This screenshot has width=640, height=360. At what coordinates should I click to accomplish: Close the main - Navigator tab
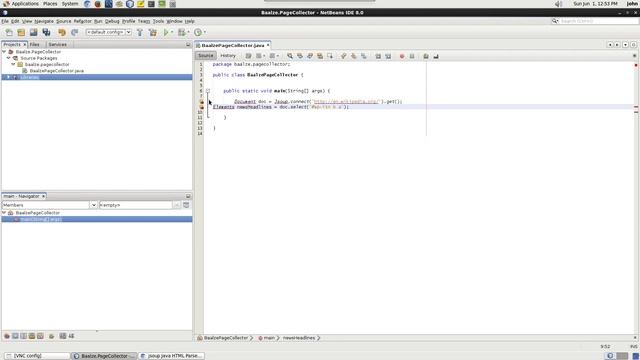(43, 196)
